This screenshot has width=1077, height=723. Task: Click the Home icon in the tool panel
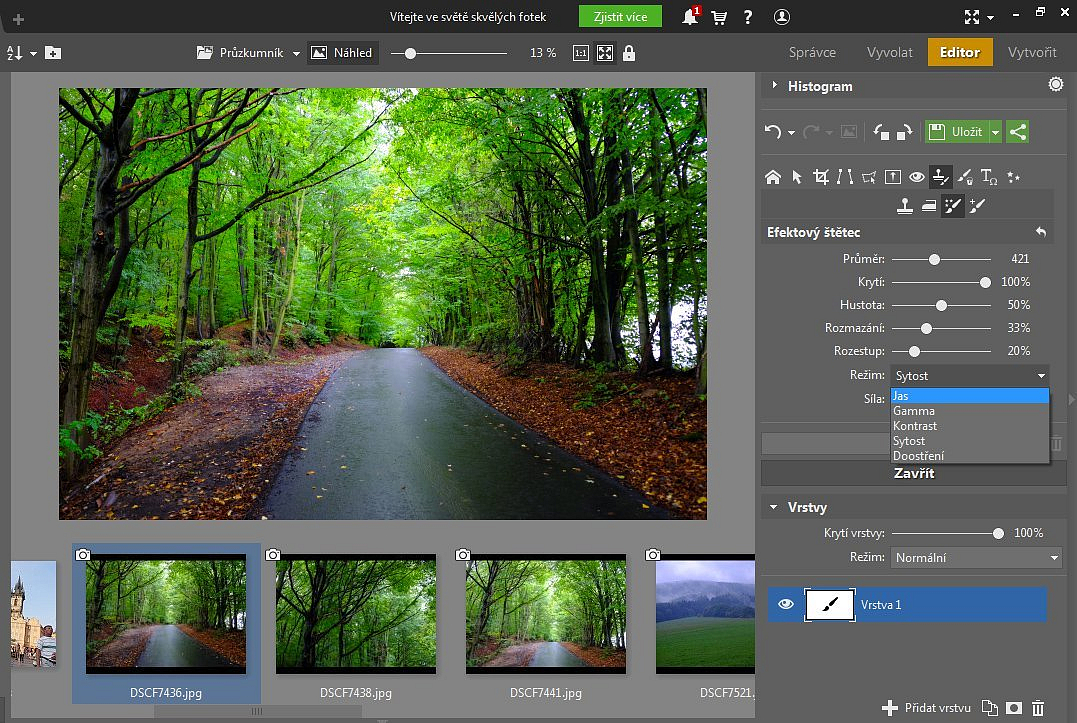coord(773,177)
